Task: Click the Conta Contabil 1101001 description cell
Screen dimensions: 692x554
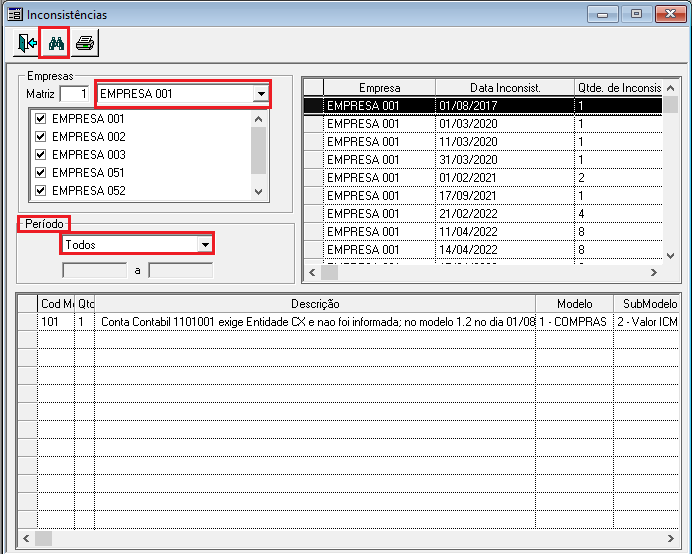Action: pos(315,322)
